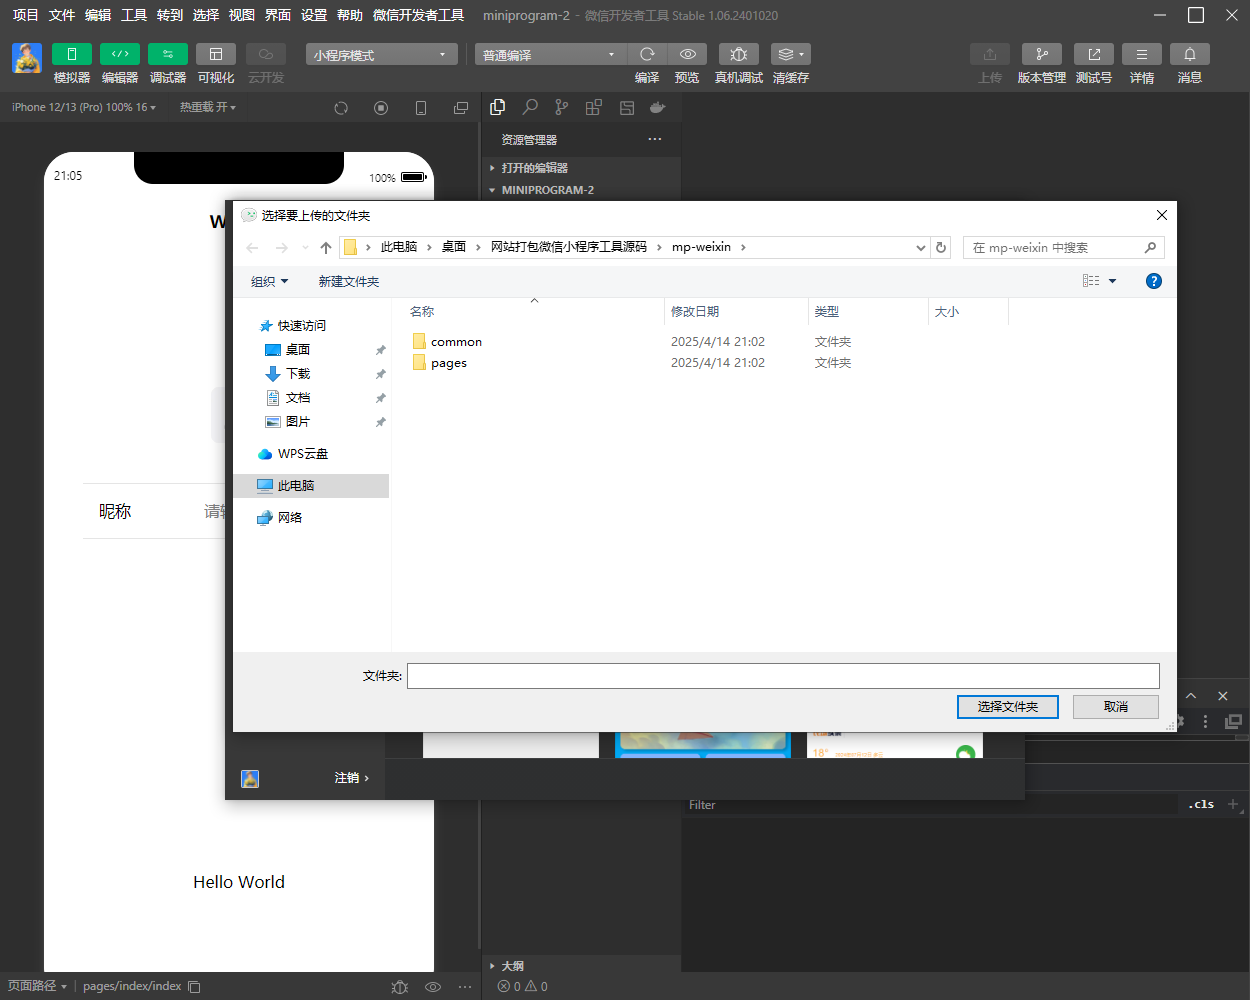Open the 工具 menu
Viewport: 1250px width, 1000px height.
click(134, 15)
